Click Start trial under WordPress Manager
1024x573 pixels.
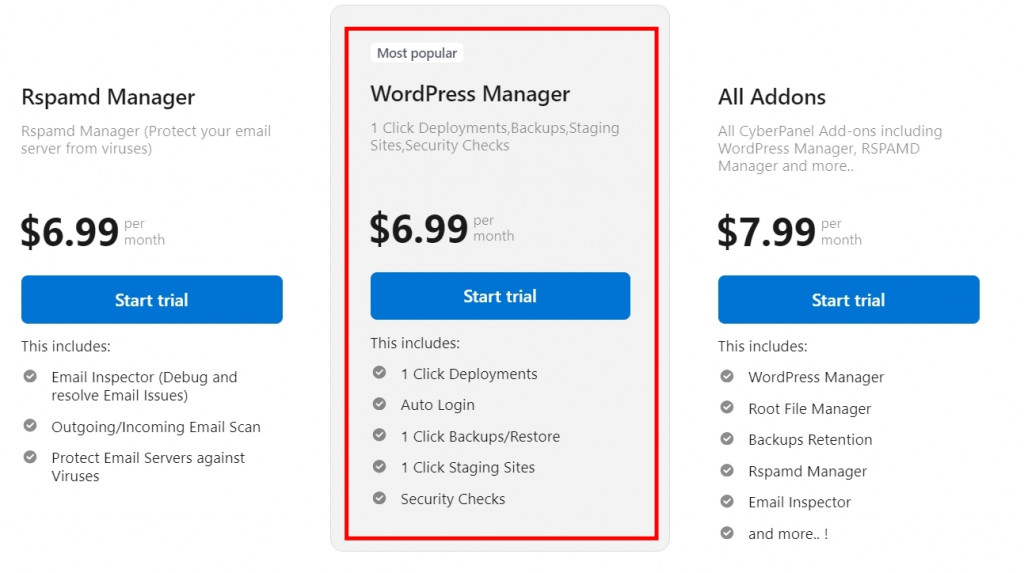pyautogui.click(x=500, y=296)
